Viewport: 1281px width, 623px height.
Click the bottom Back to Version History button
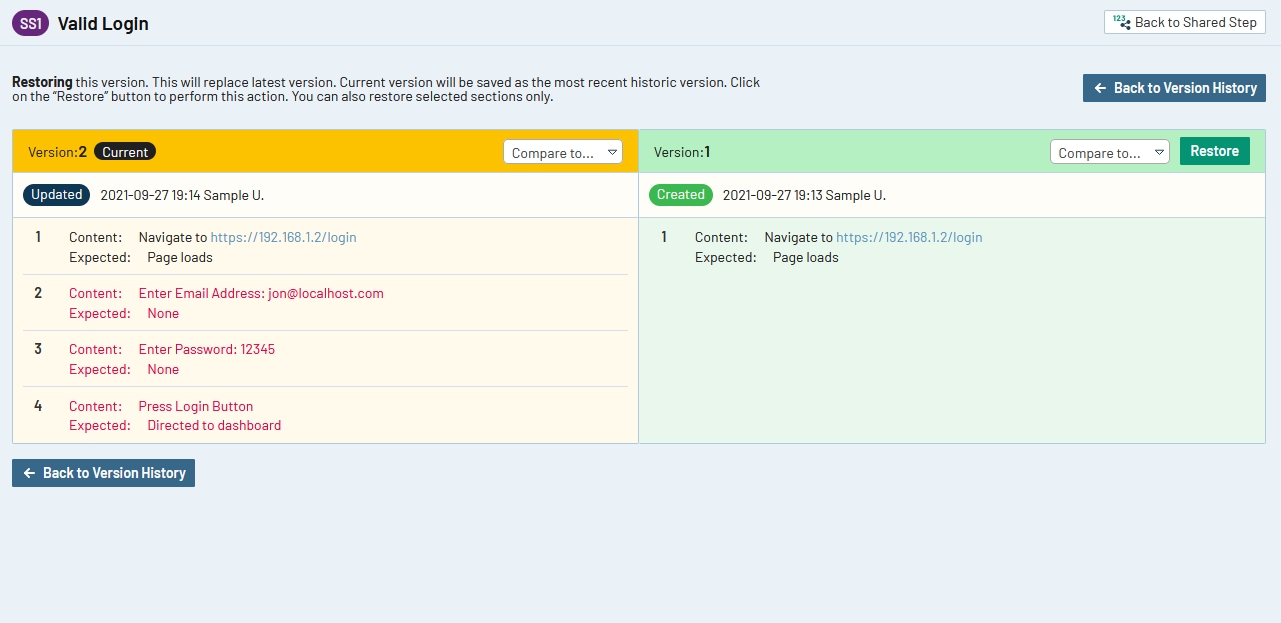103,473
